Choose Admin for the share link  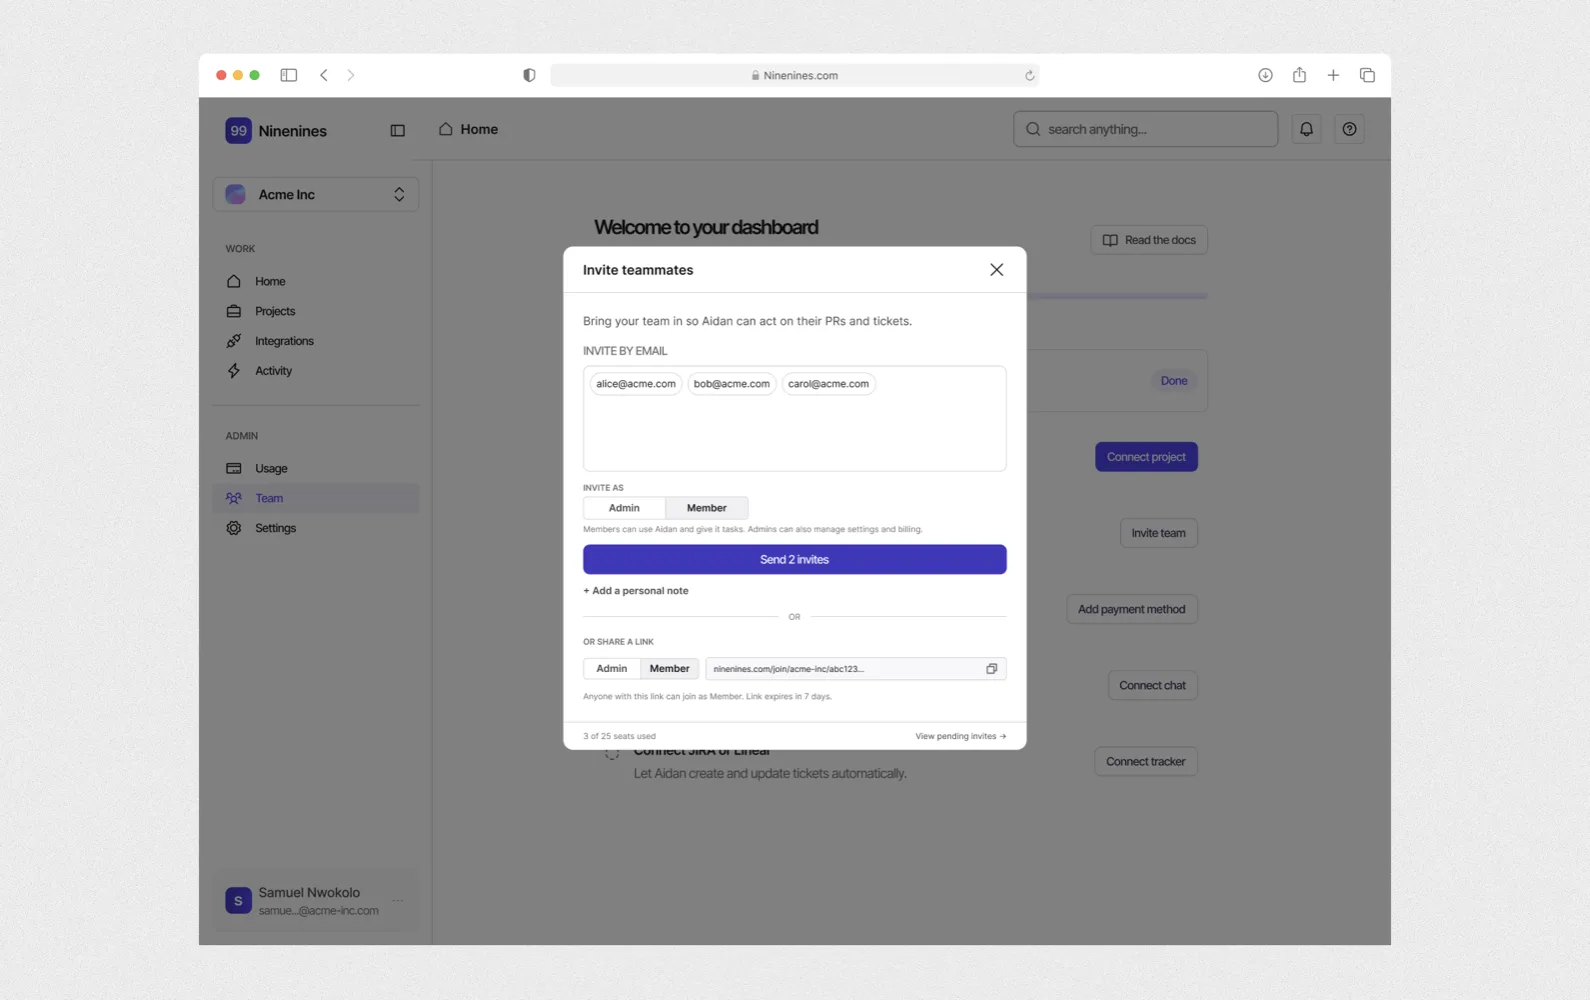point(612,669)
